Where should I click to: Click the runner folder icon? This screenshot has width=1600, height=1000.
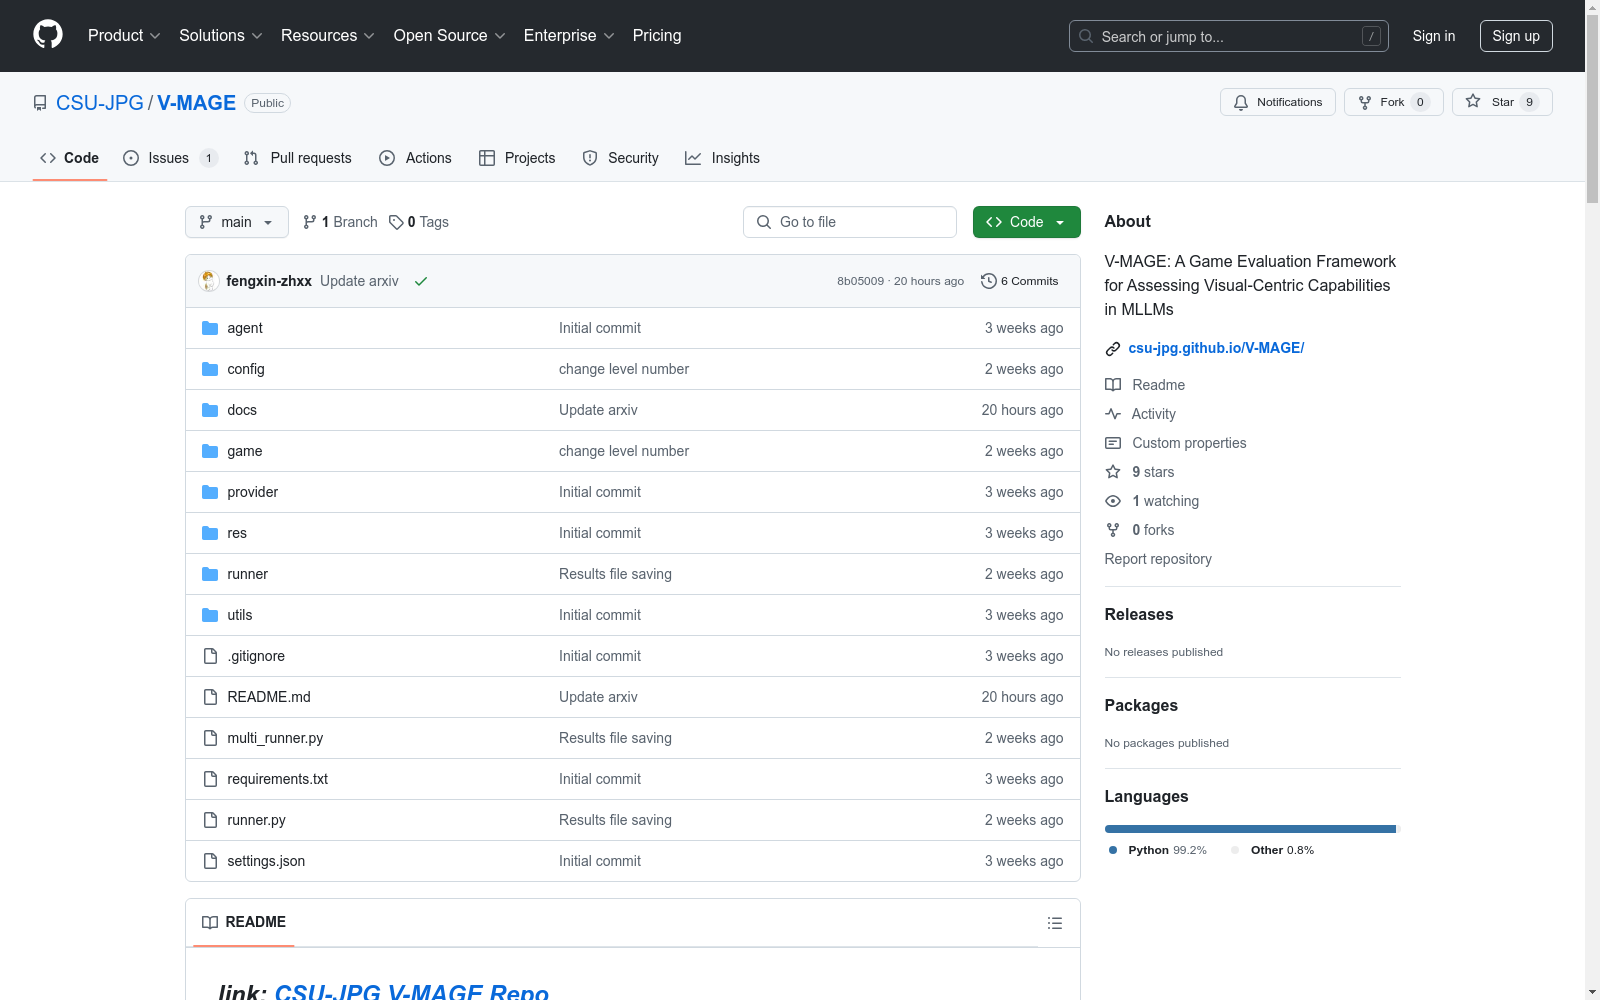click(210, 574)
